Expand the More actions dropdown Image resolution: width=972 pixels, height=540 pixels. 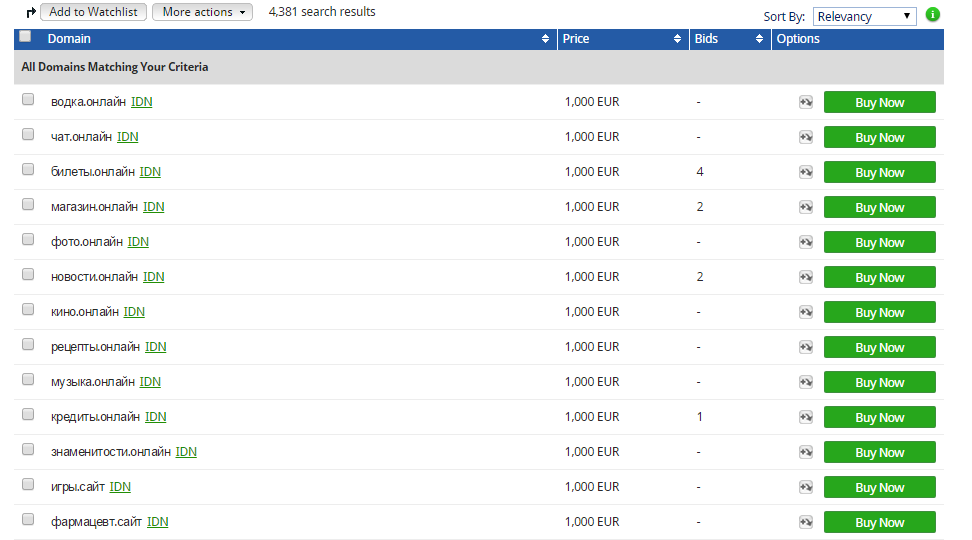click(203, 12)
